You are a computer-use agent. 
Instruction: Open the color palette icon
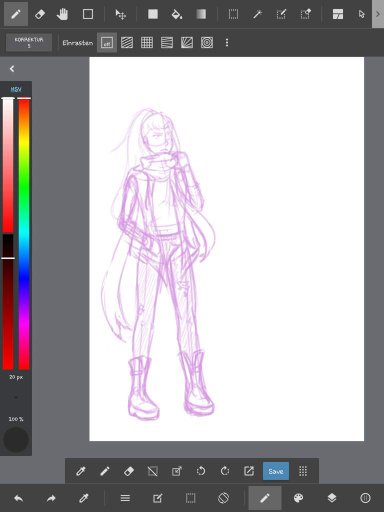coord(298,498)
